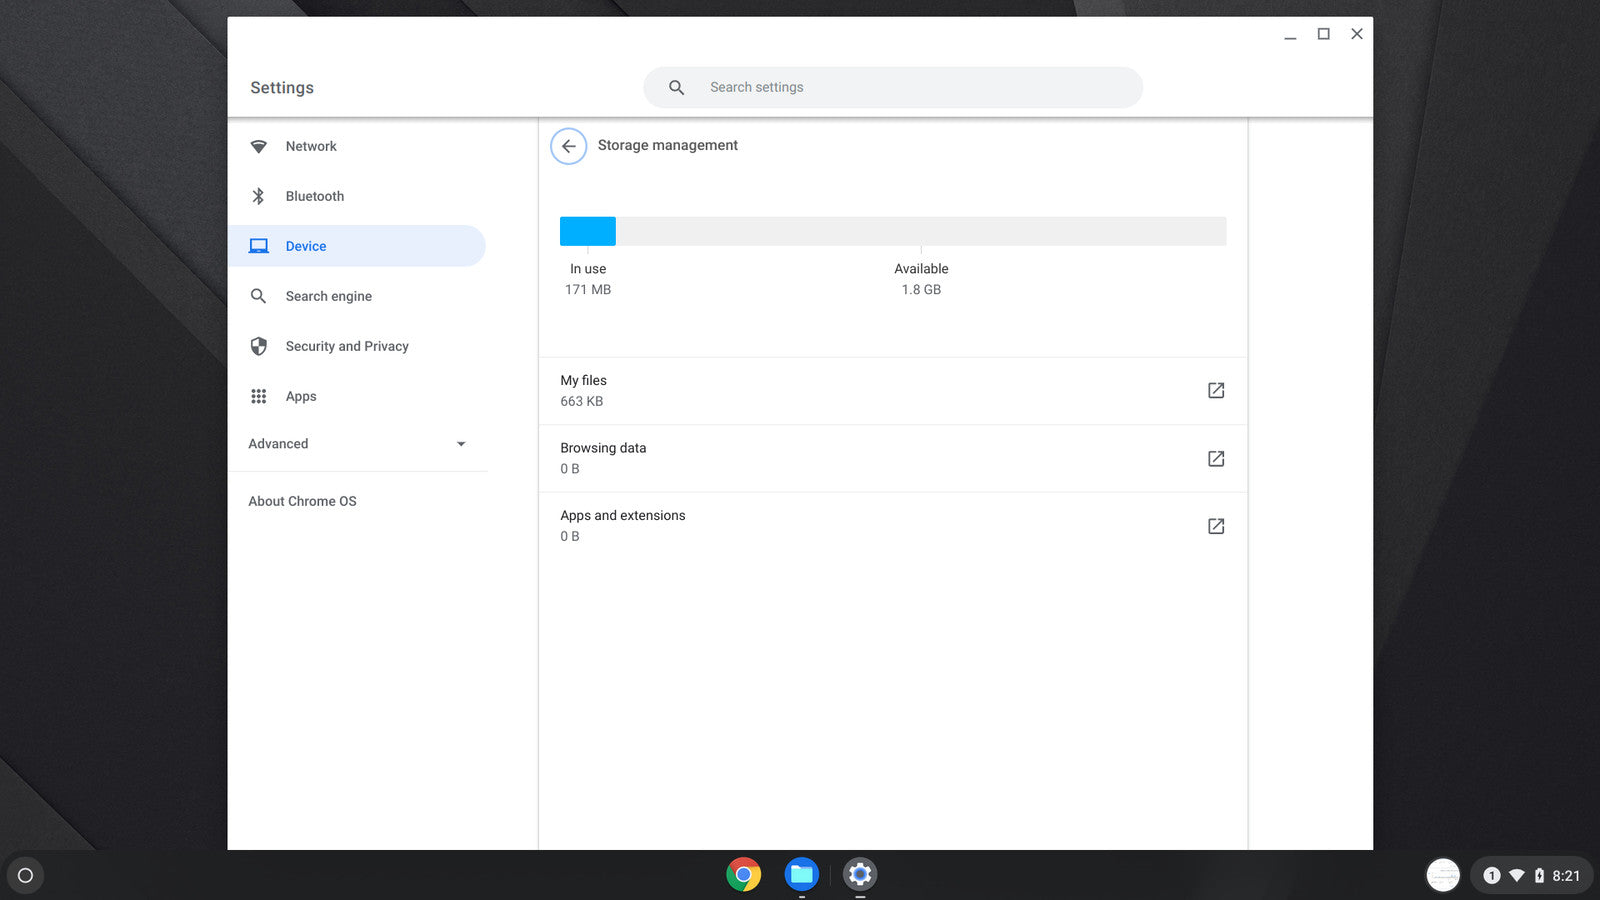
Task: Open Apps and extensions external link icon
Action: tap(1215, 526)
